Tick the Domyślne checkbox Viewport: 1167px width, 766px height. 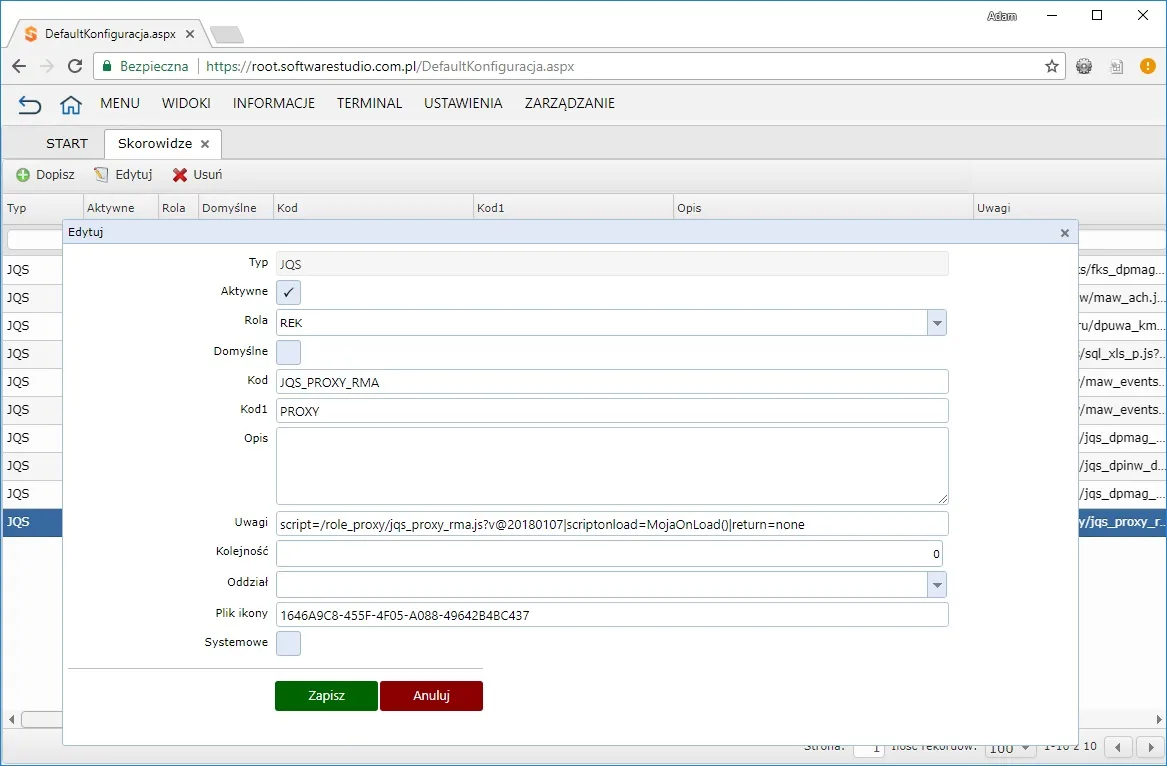289,352
